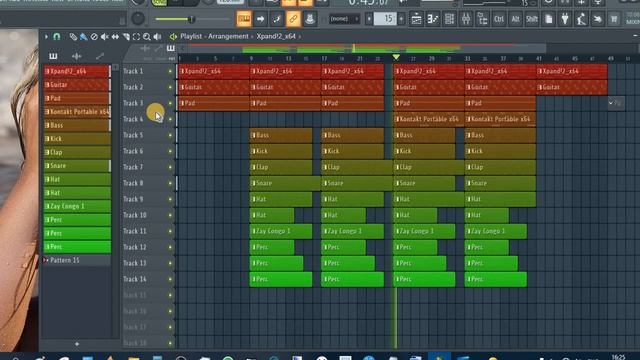640x360 pixels.
Task: Switch to audio clips tab in picker panel
Action: 77,56
